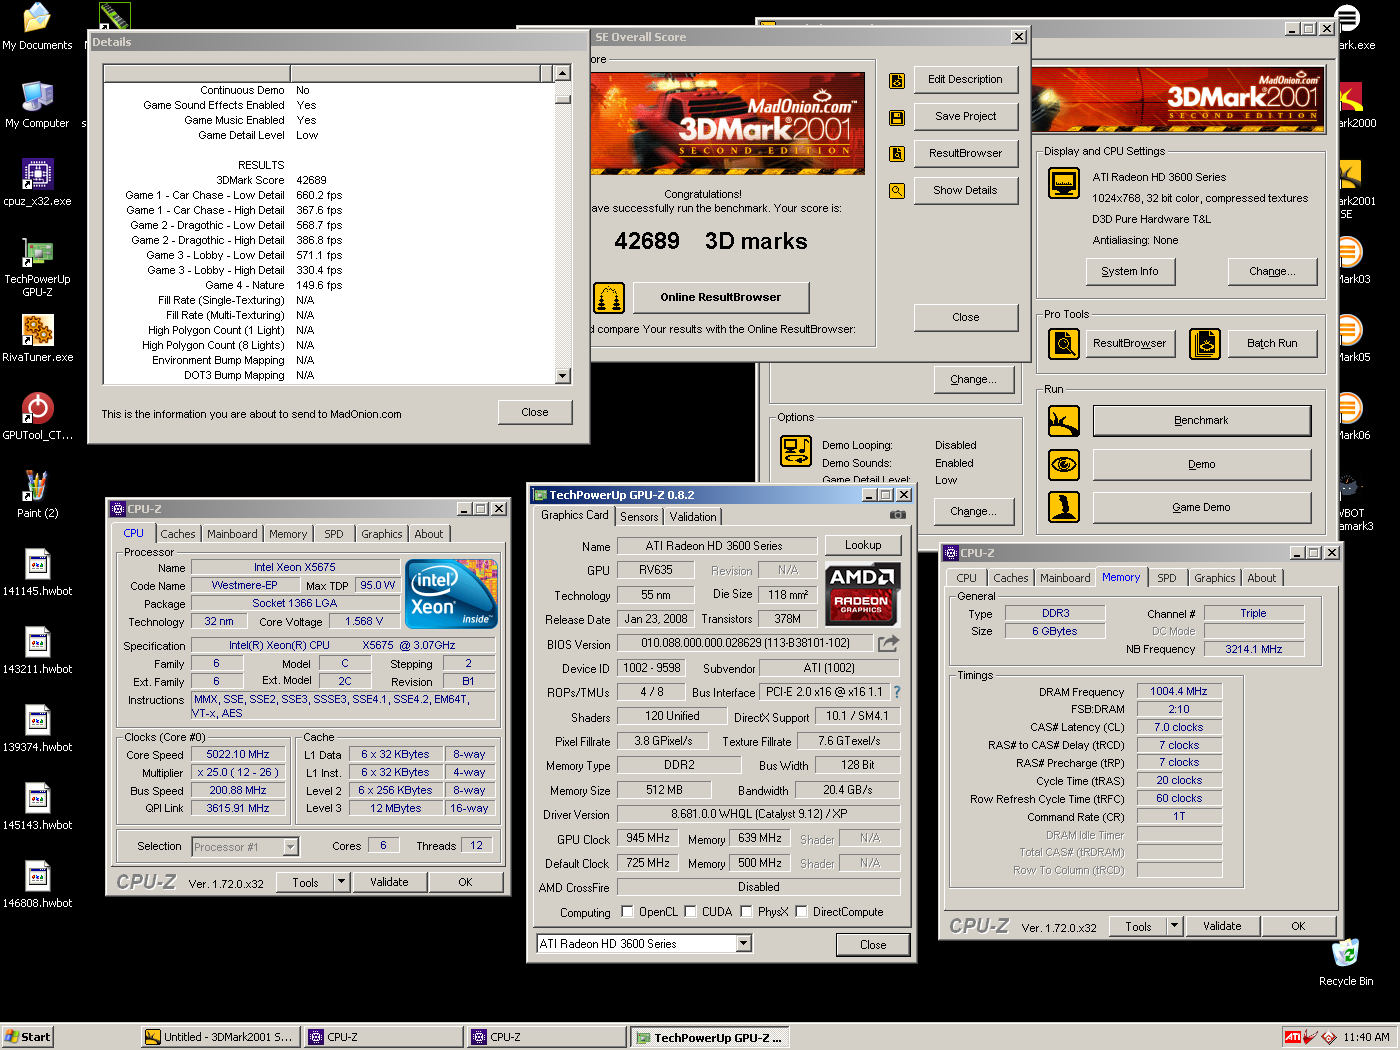Open 145143.hwbot file icon
This screenshot has height=1050, width=1400.
tap(37, 807)
